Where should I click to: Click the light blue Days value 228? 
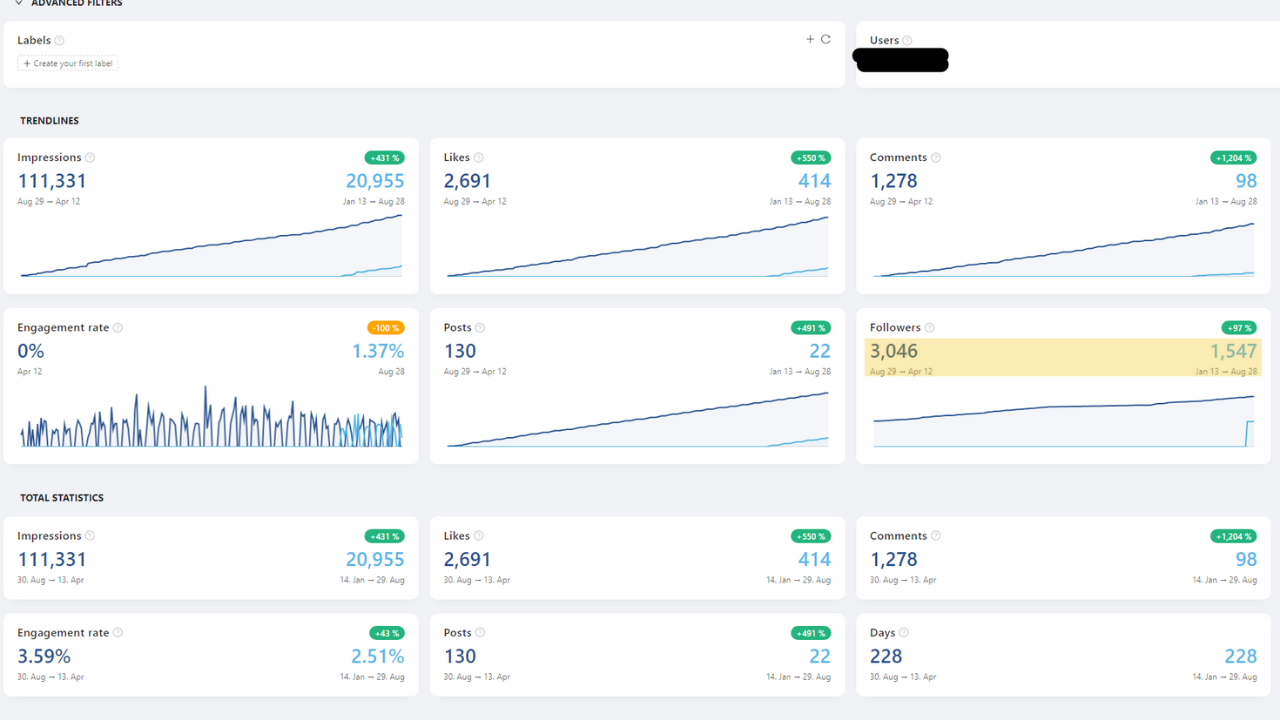1241,656
